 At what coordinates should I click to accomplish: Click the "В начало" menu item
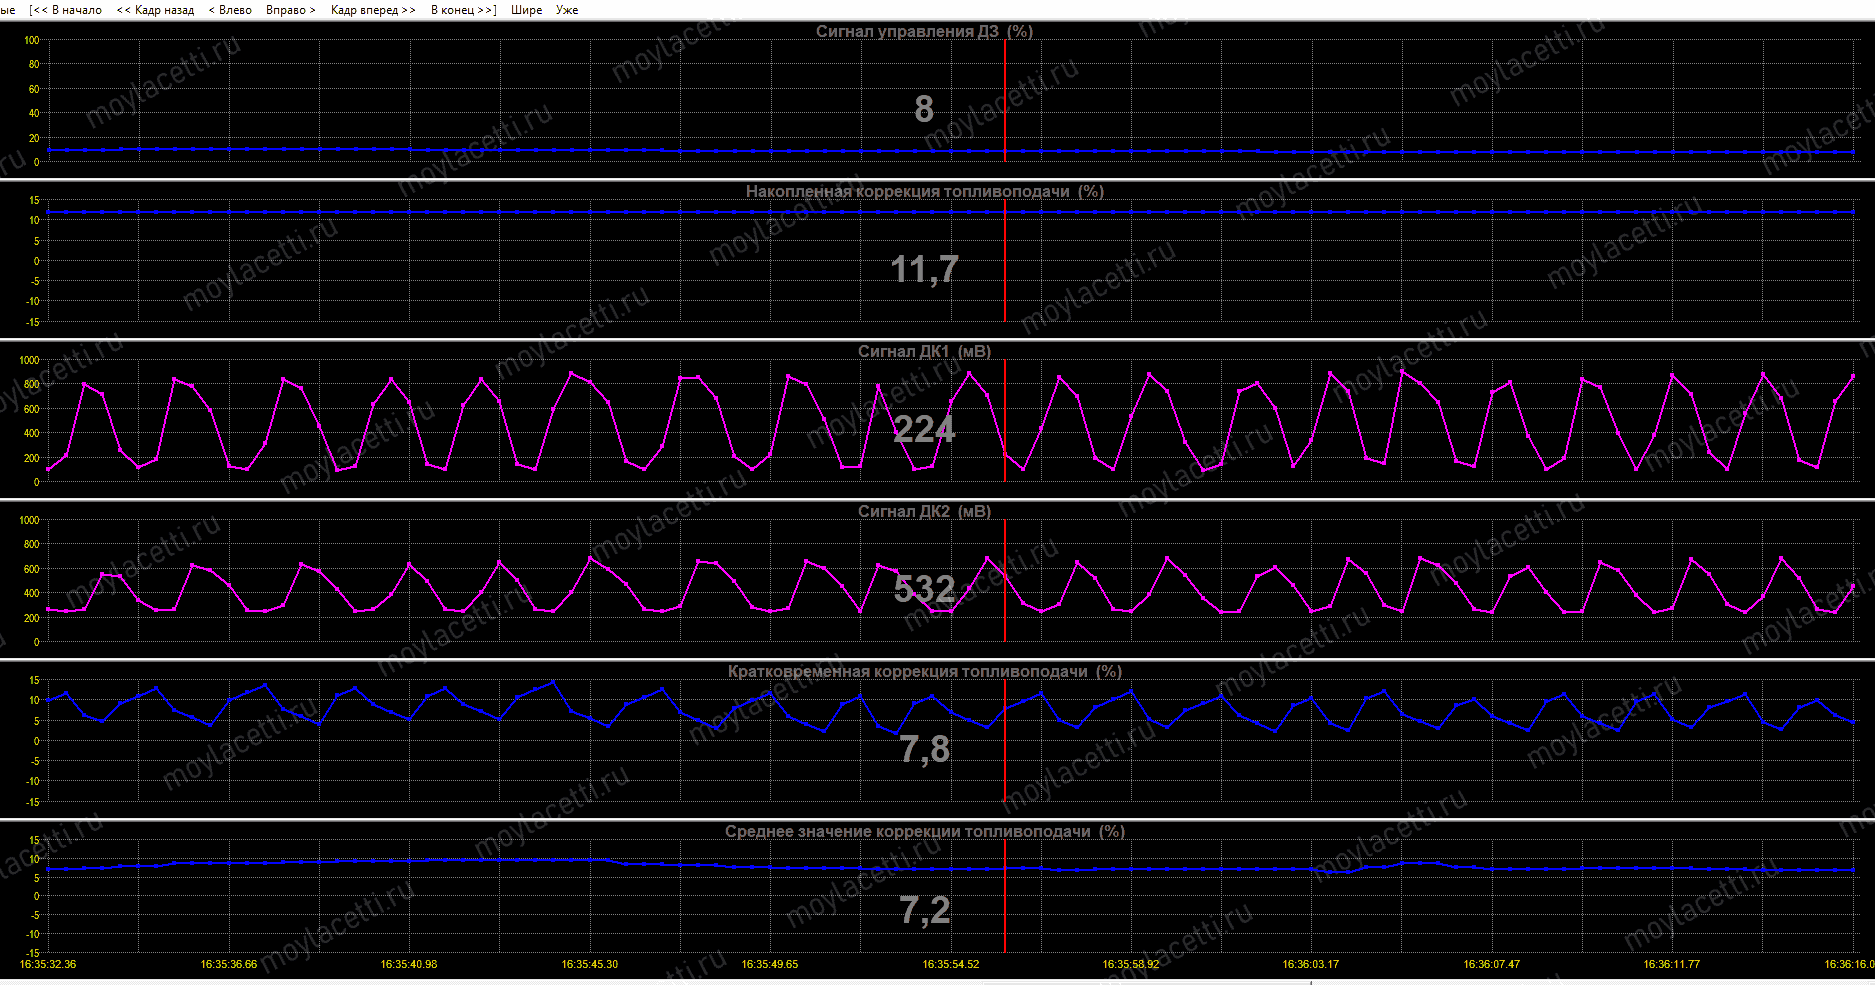66,10
